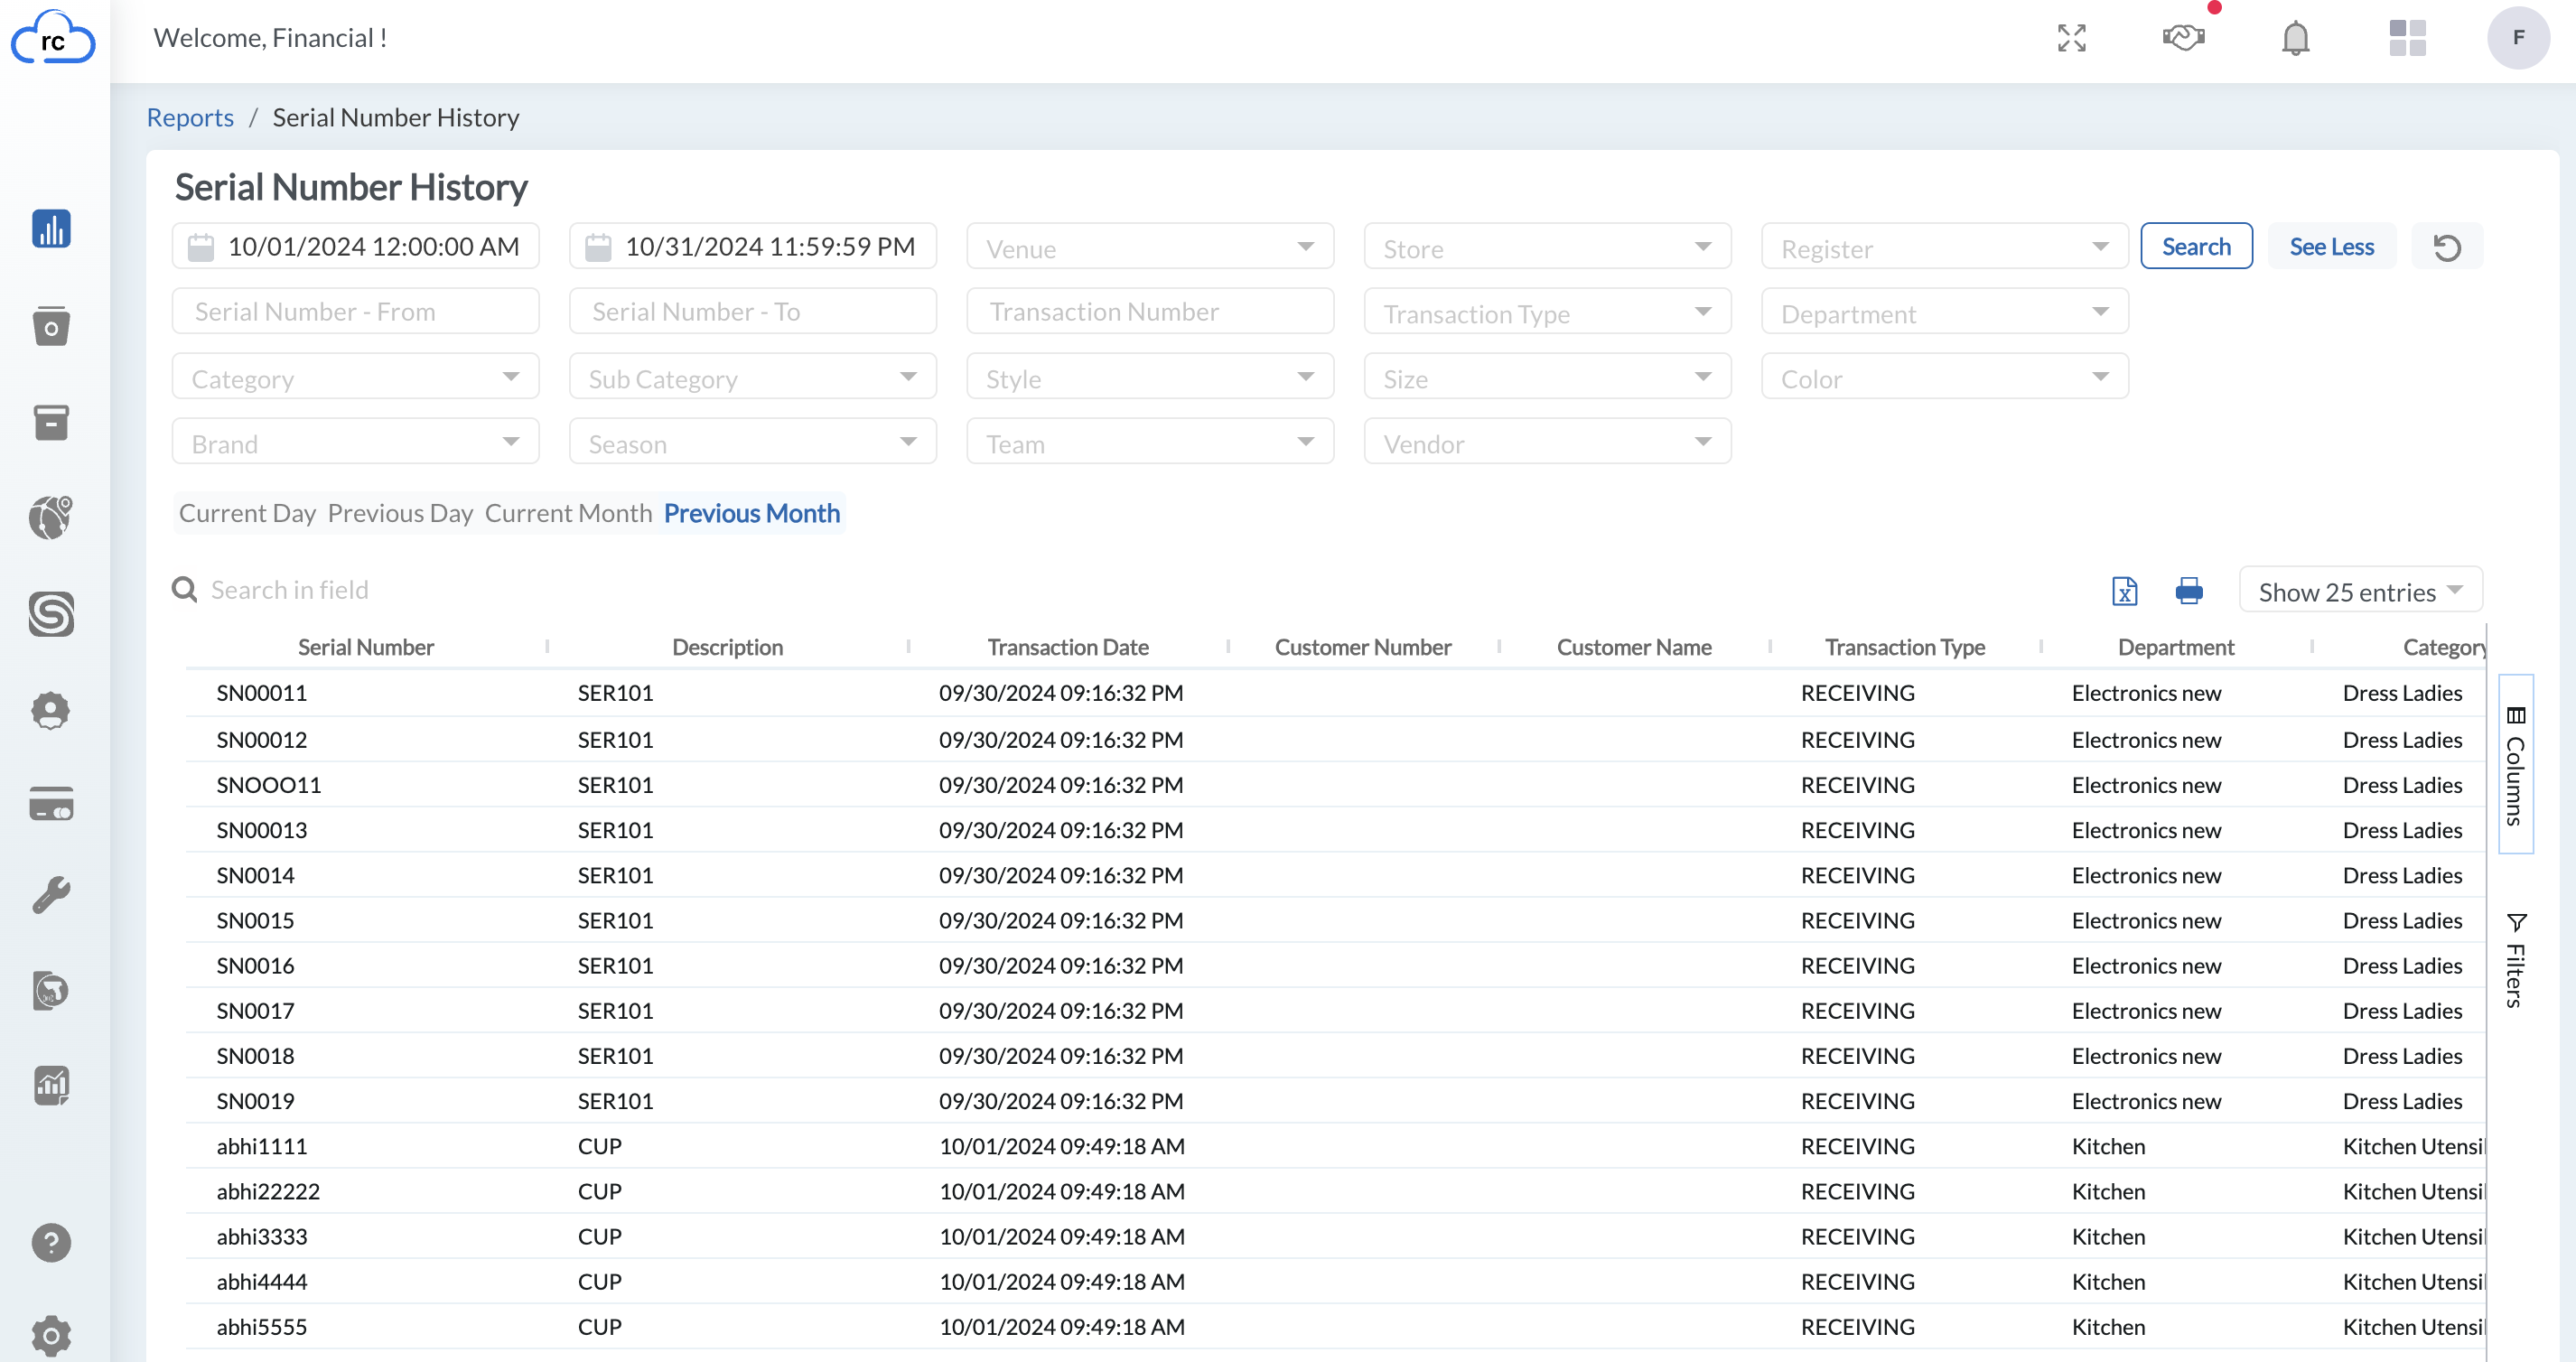Open the reports chart sidebar icon
The image size is (2576, 1362).
click(x=51, y=228)
